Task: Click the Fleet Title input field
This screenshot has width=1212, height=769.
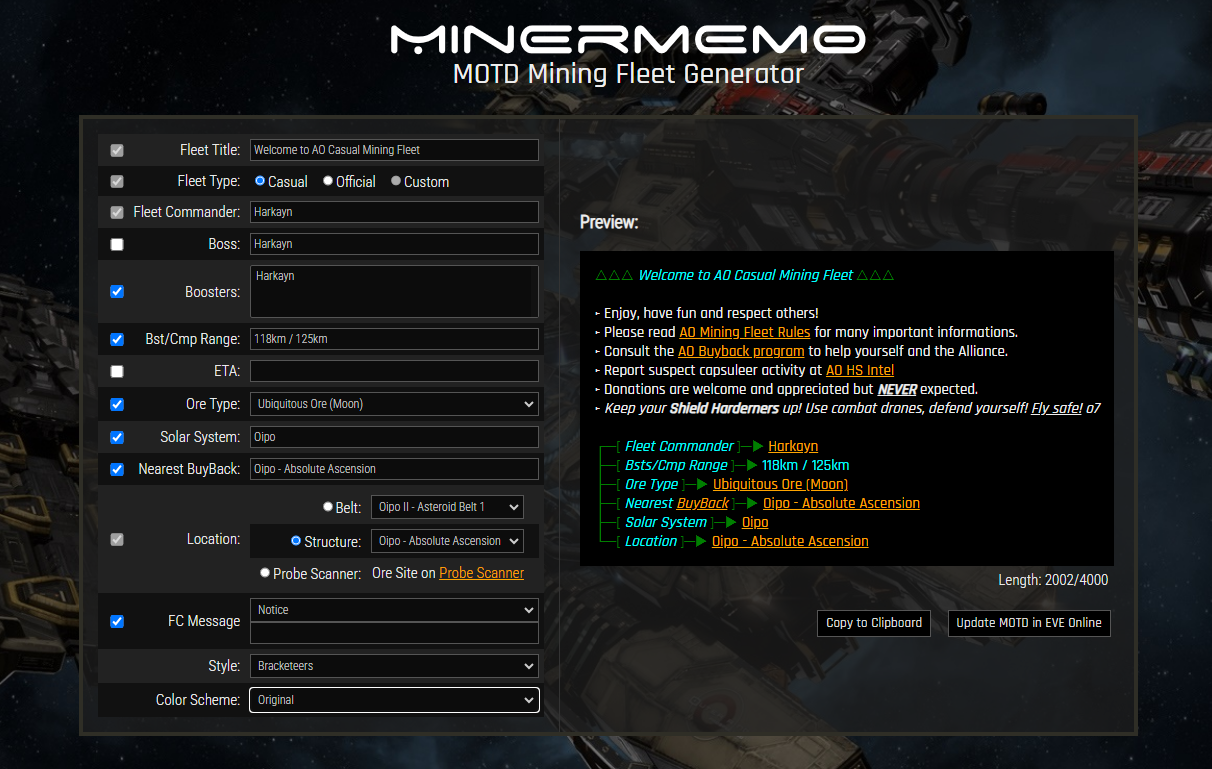Action: [x=394, y=150]
